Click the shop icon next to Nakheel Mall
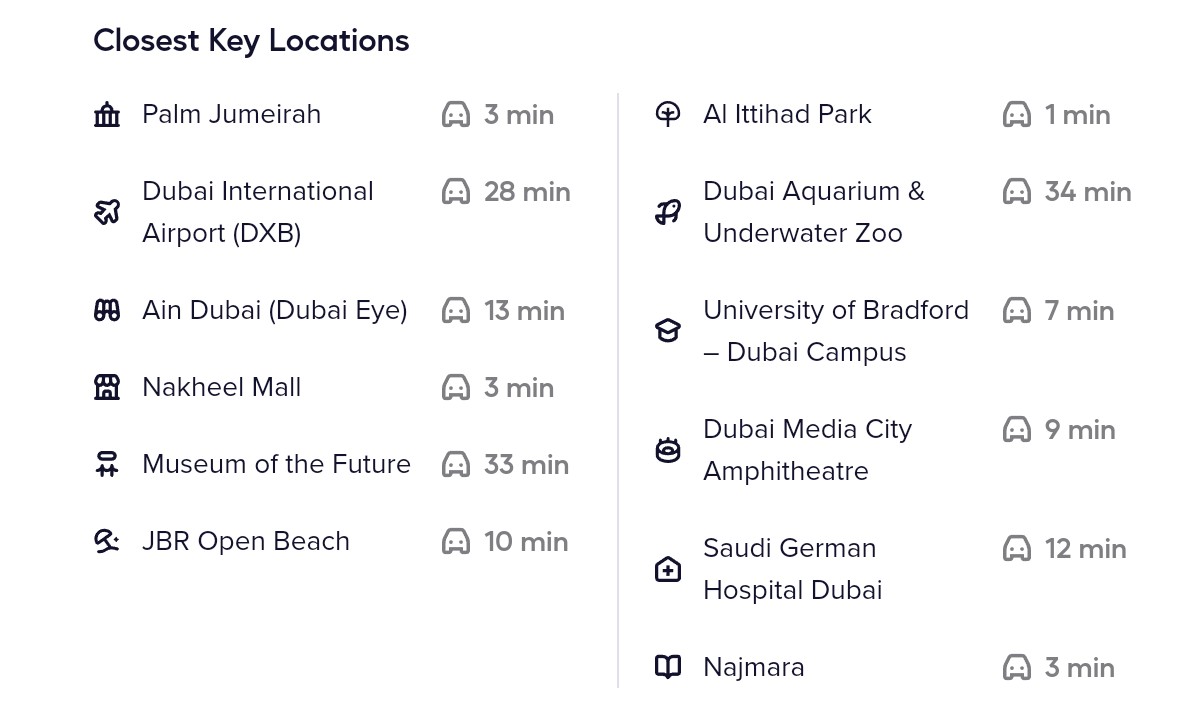 tap(107, 388)
